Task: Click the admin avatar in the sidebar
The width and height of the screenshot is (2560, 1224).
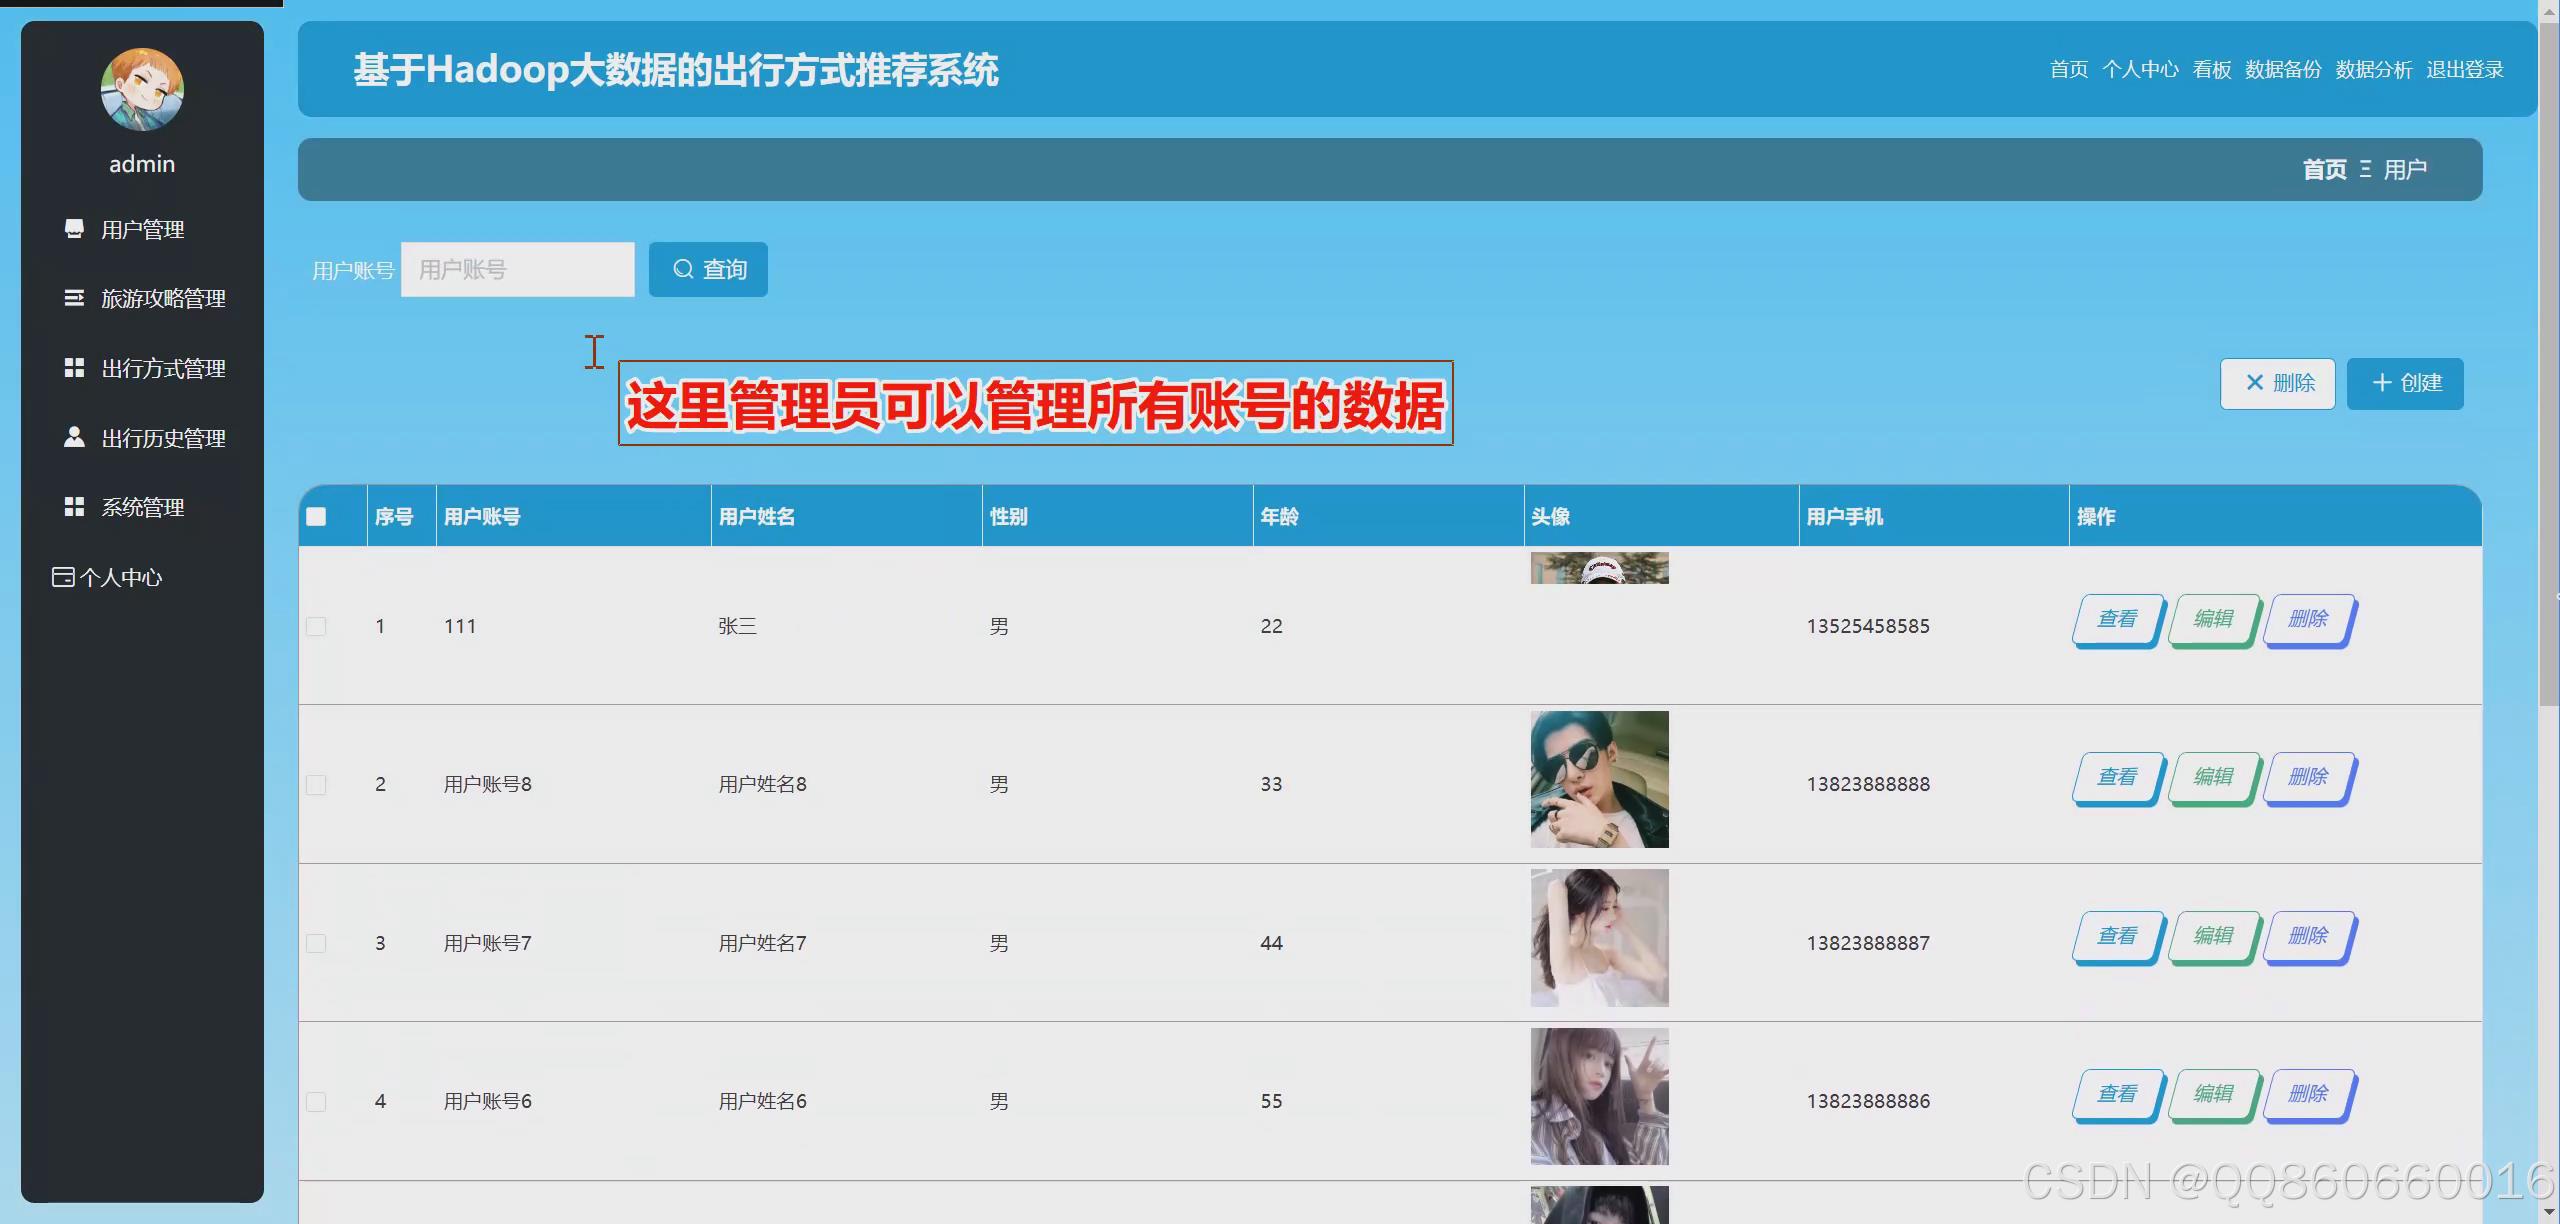Action: tap(142, 90)
